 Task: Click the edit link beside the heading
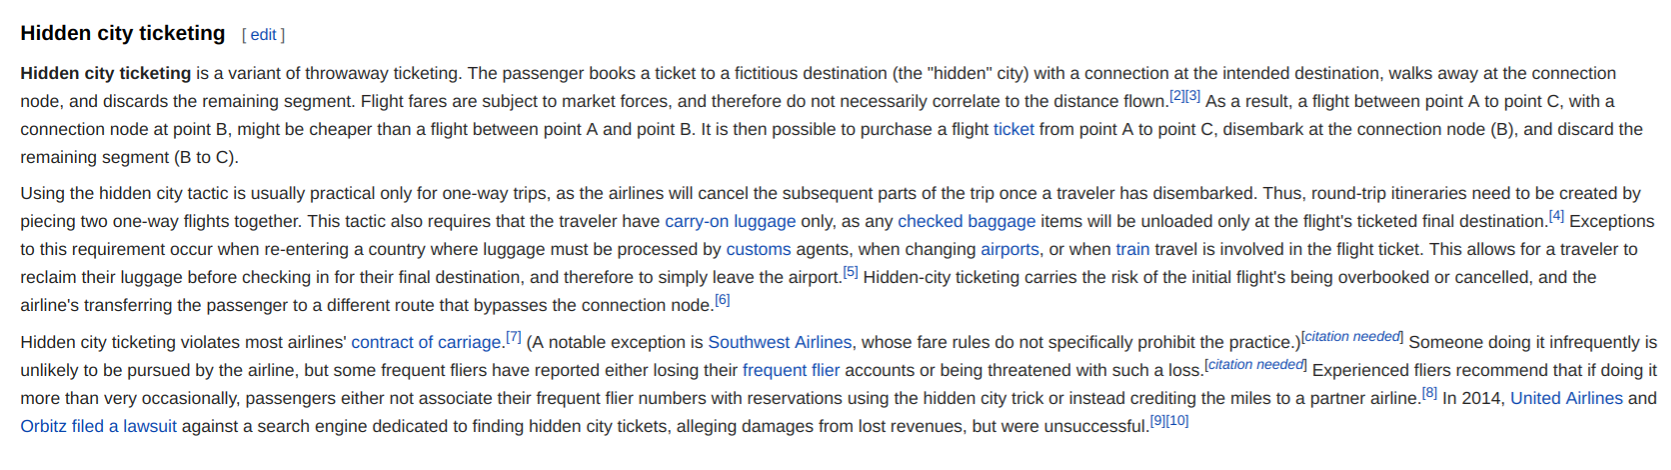point(263,35)
